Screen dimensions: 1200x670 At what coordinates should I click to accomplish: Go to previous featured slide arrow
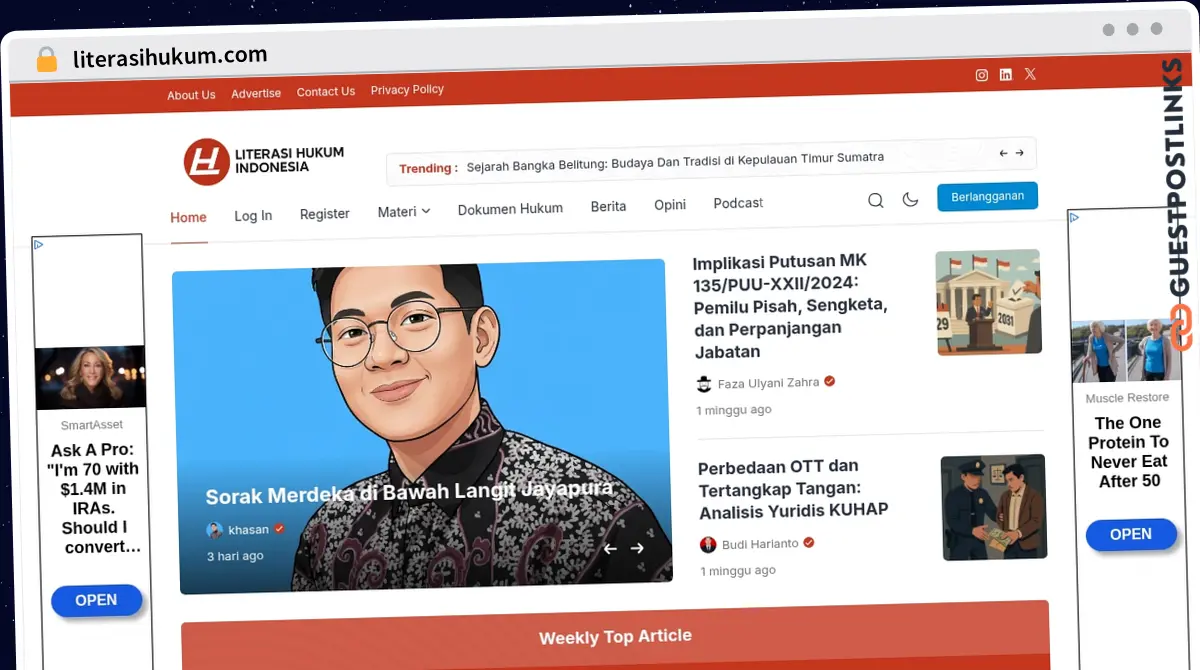point(610,548)
